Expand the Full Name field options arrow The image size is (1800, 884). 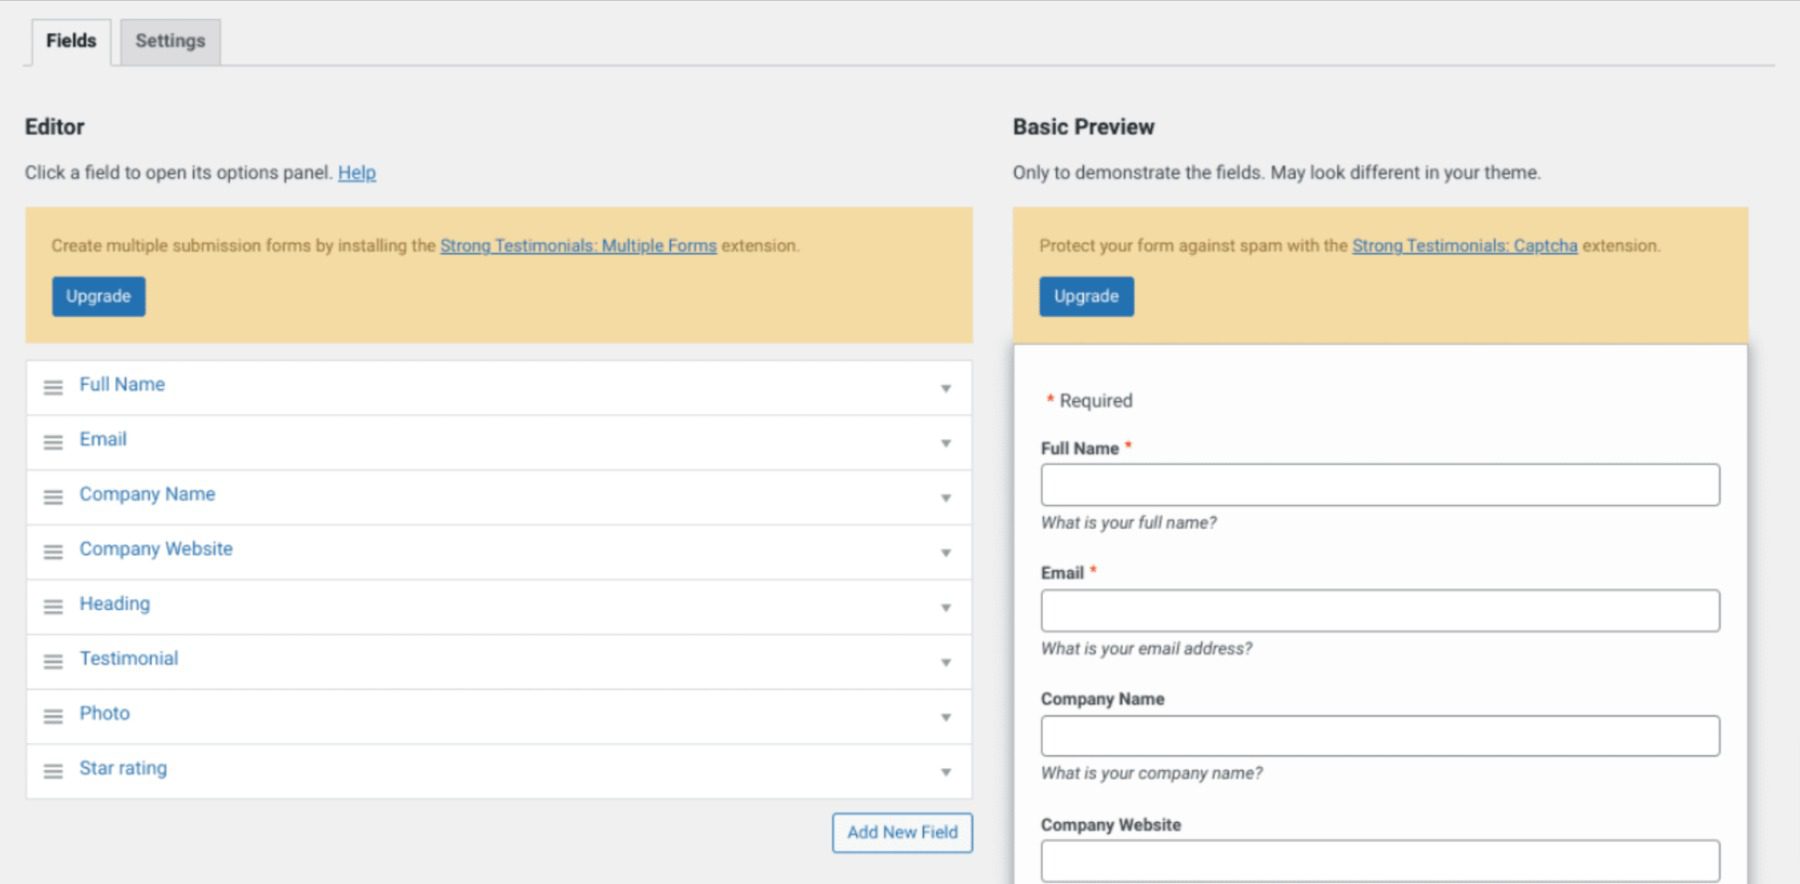coord(945,388)
